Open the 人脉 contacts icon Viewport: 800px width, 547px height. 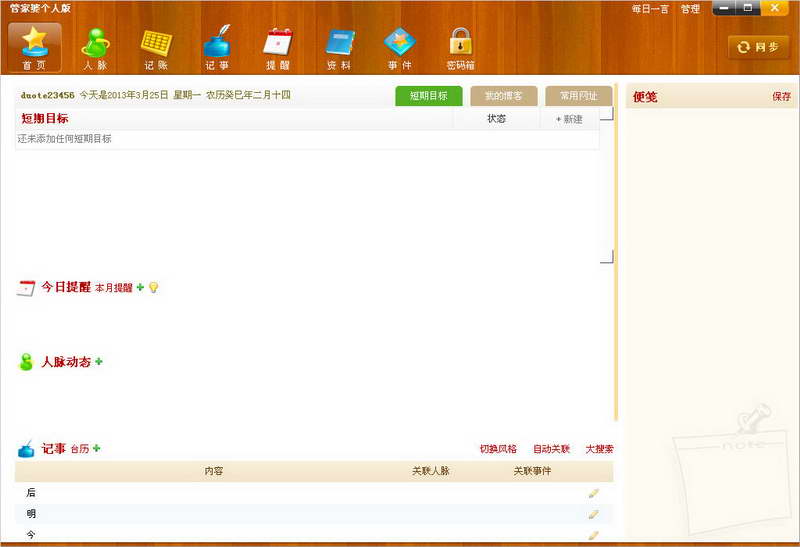pos(95,48)
